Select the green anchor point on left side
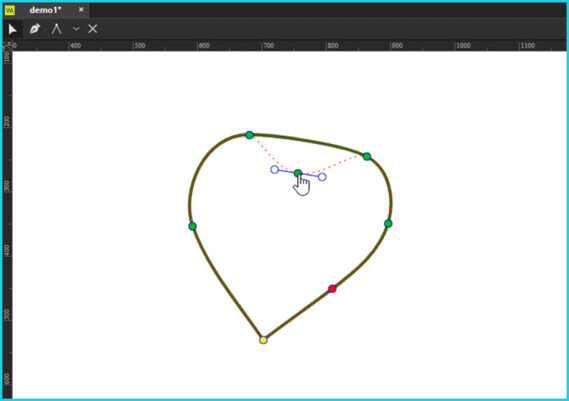This screenshot has height=401, width=569. 192,226
